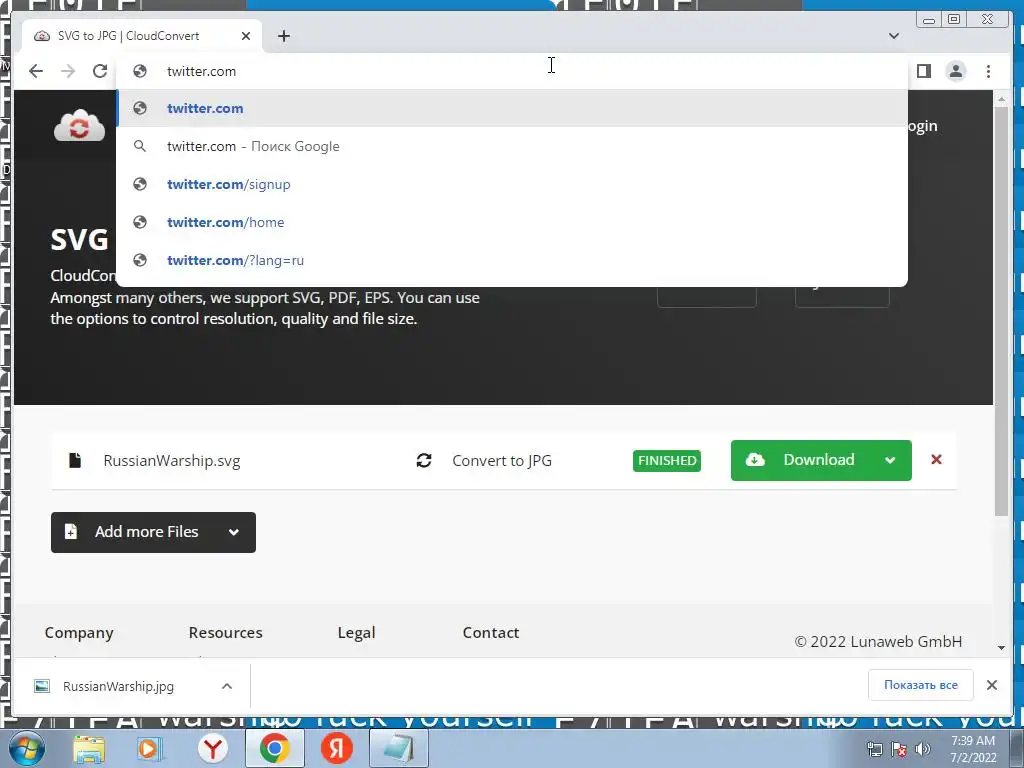1024x768 pixels.
Task: Expand the RussianWarship.jpg download options chevron
Action: pyautogui.click(x=227, y=686)
